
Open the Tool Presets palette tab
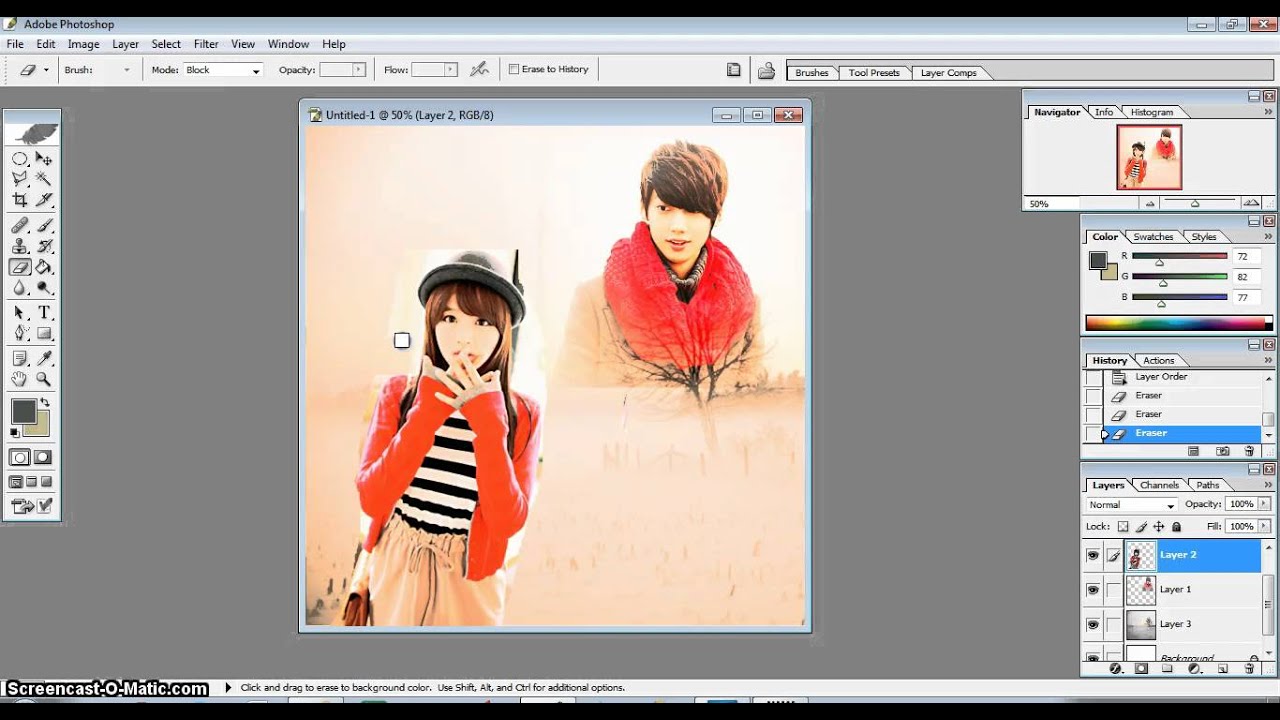pos(873,73)
